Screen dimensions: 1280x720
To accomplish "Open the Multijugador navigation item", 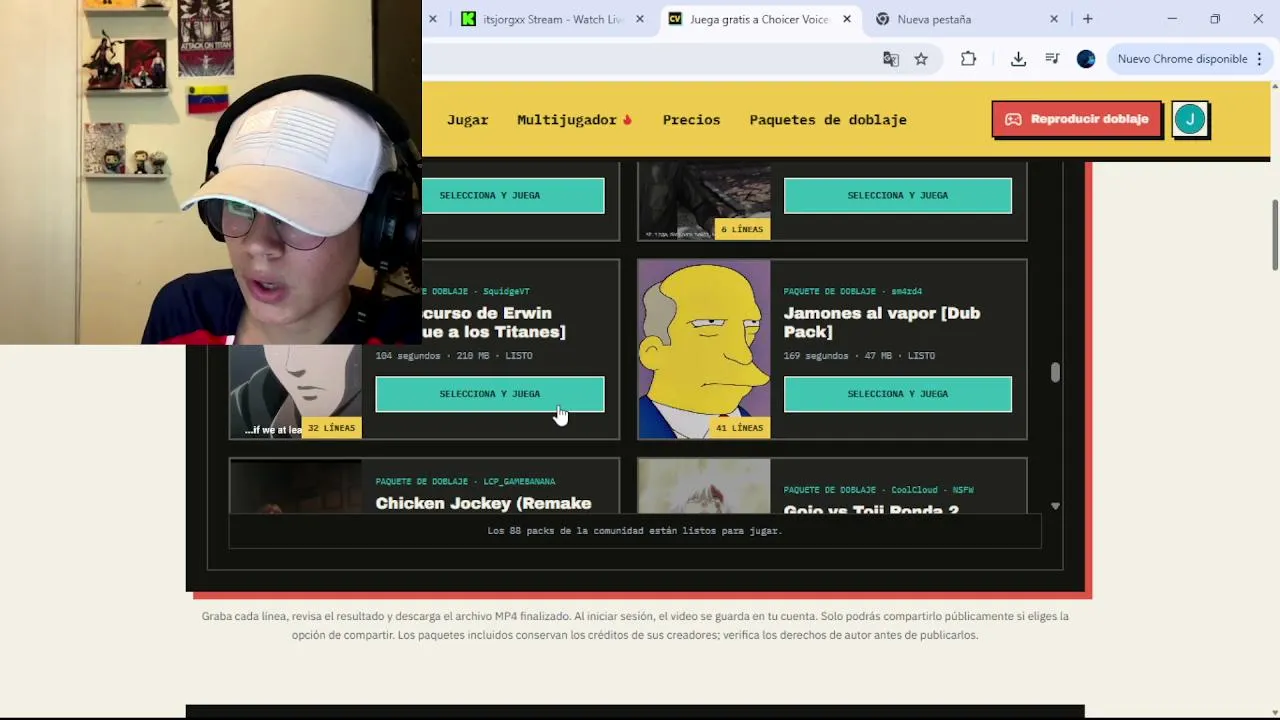I will [x=575, y=119].
